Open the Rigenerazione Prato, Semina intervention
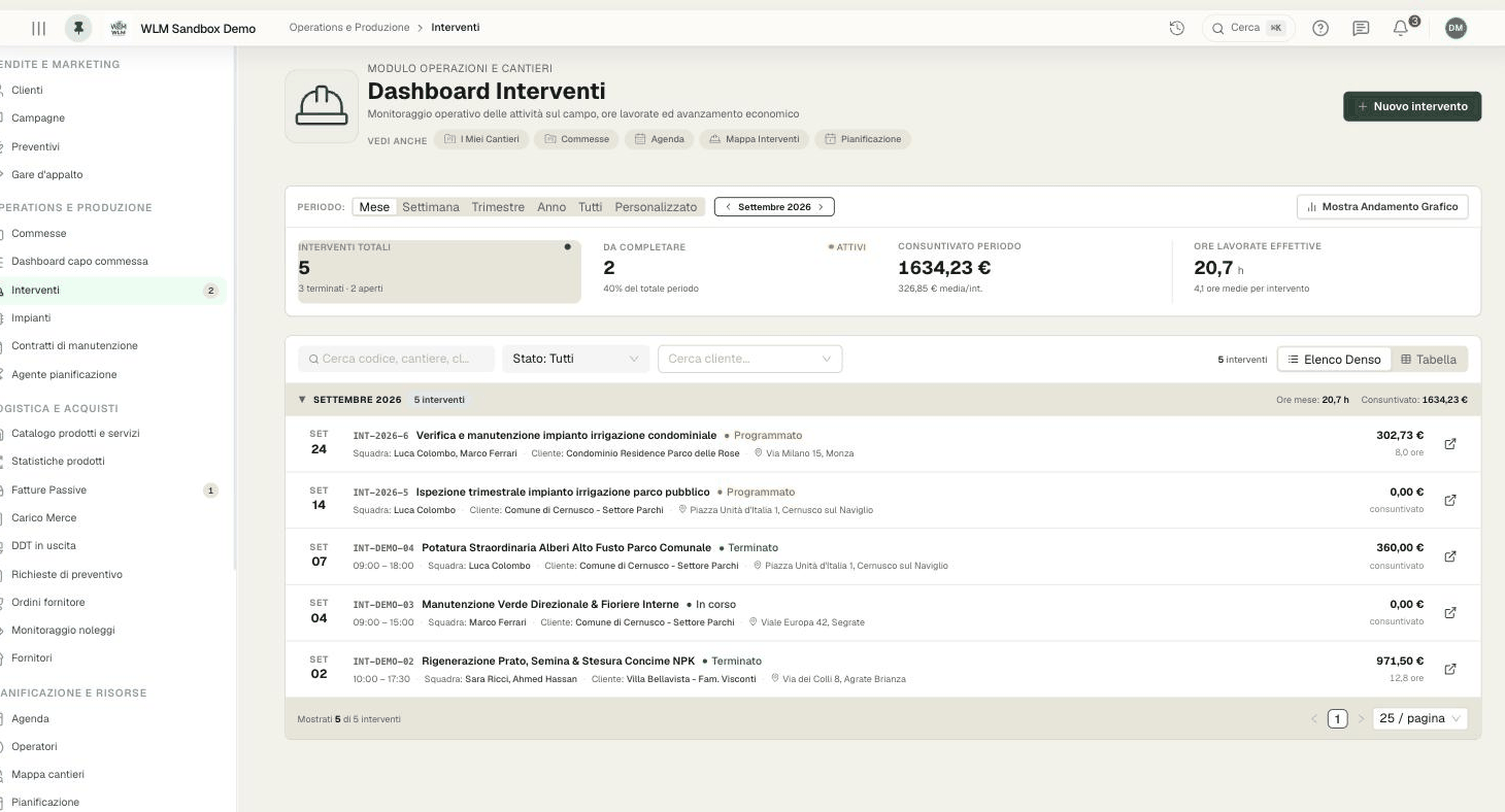The width and height of the screenshot is (1505, 812). click(x=558, y=661)
